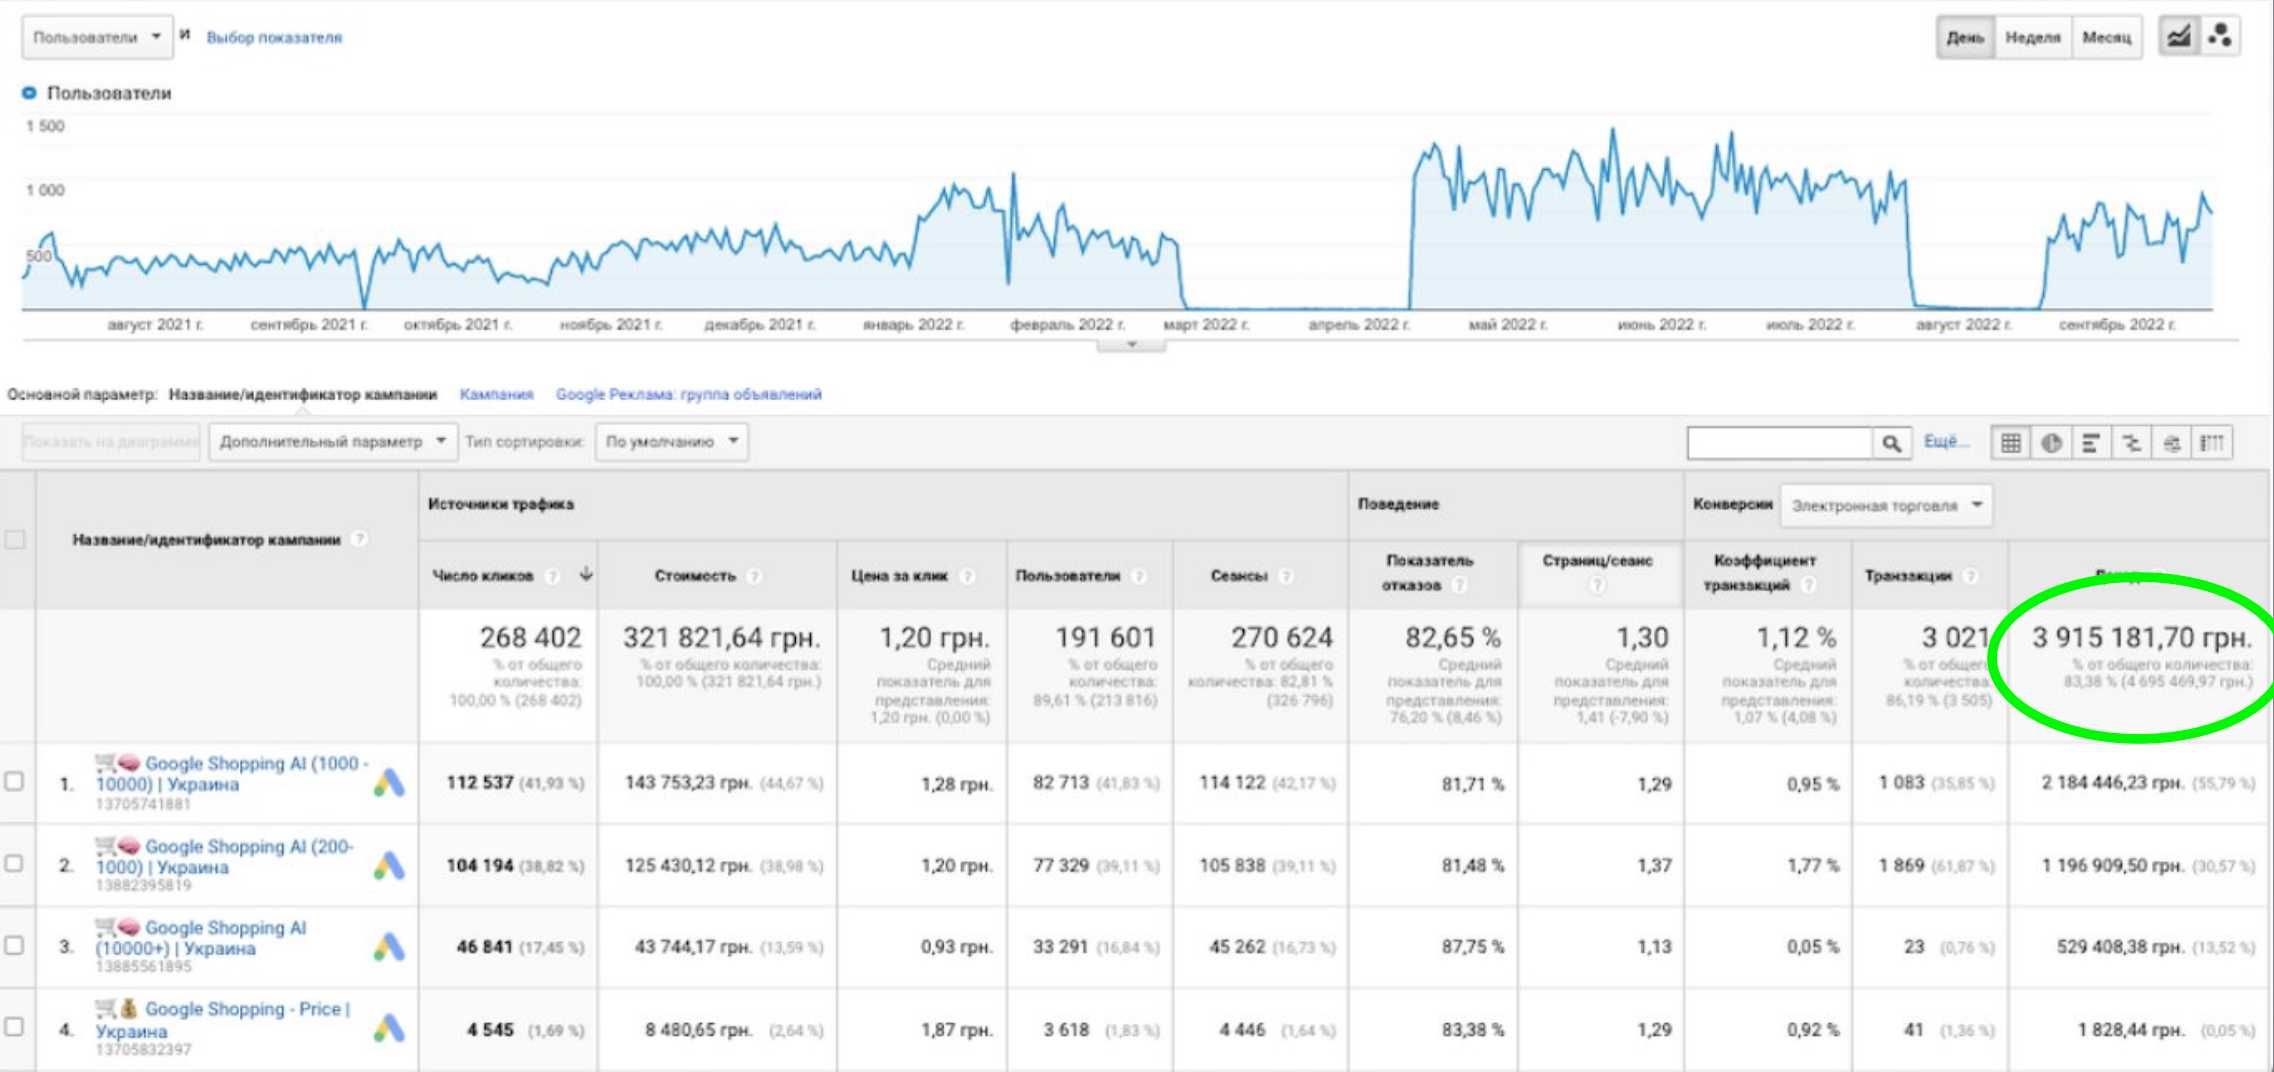Sort by Стоимость column header

(x=695, y=576)
